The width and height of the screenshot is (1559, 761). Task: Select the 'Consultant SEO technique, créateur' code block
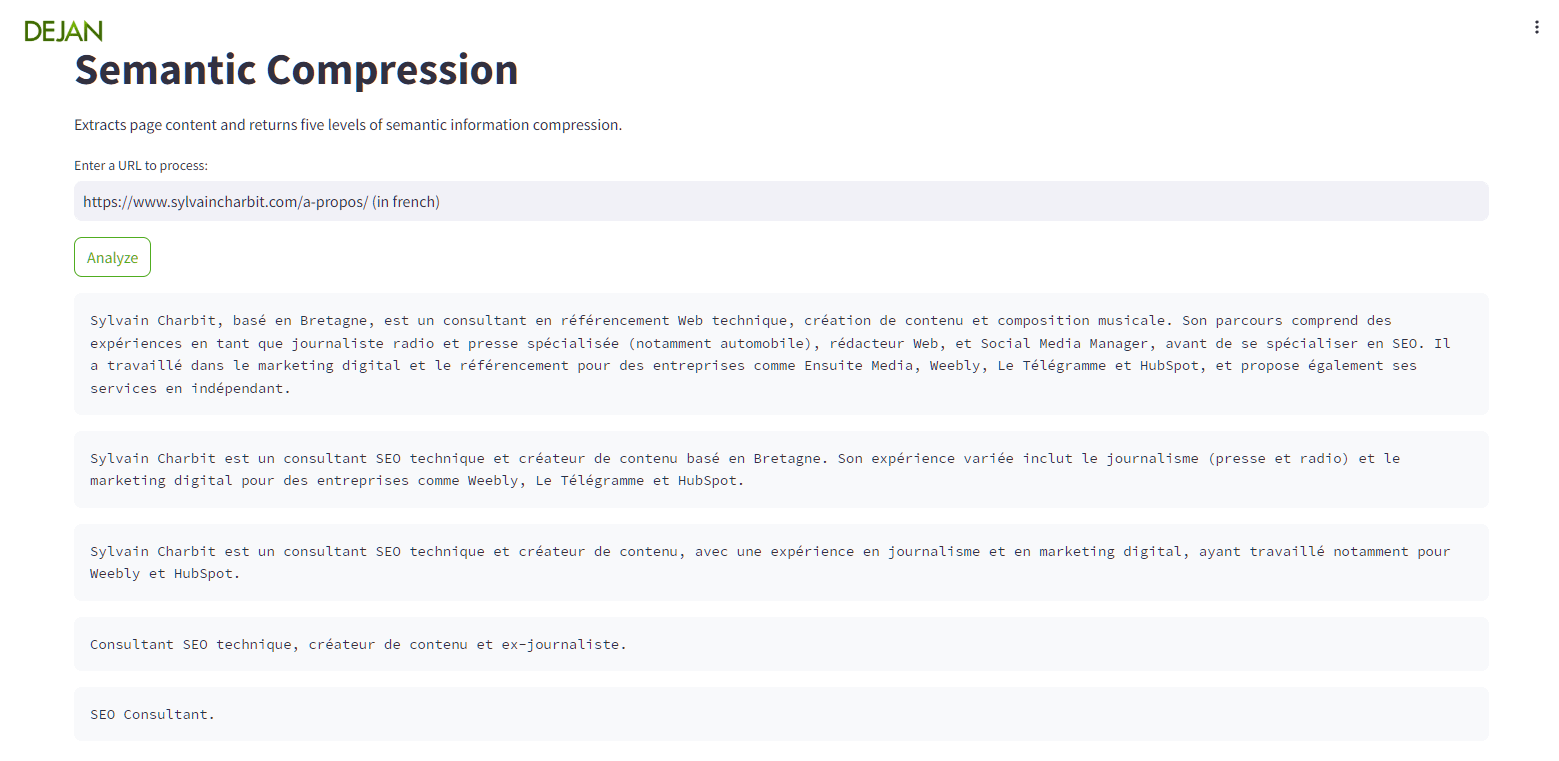[781, 644]
